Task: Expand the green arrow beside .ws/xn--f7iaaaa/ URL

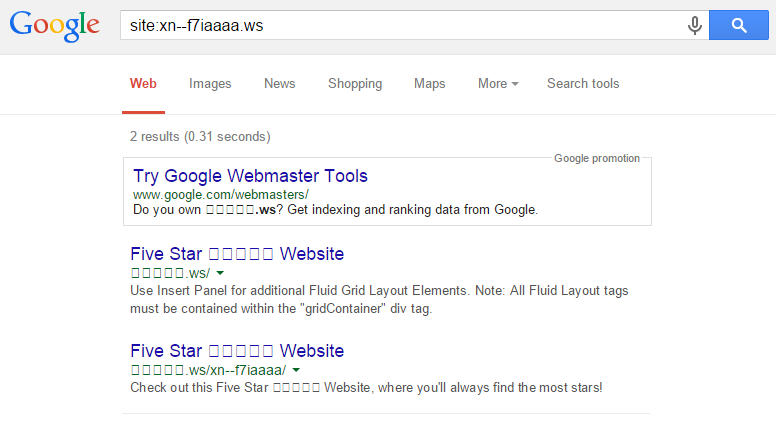Action: click(x=296, y=370)
